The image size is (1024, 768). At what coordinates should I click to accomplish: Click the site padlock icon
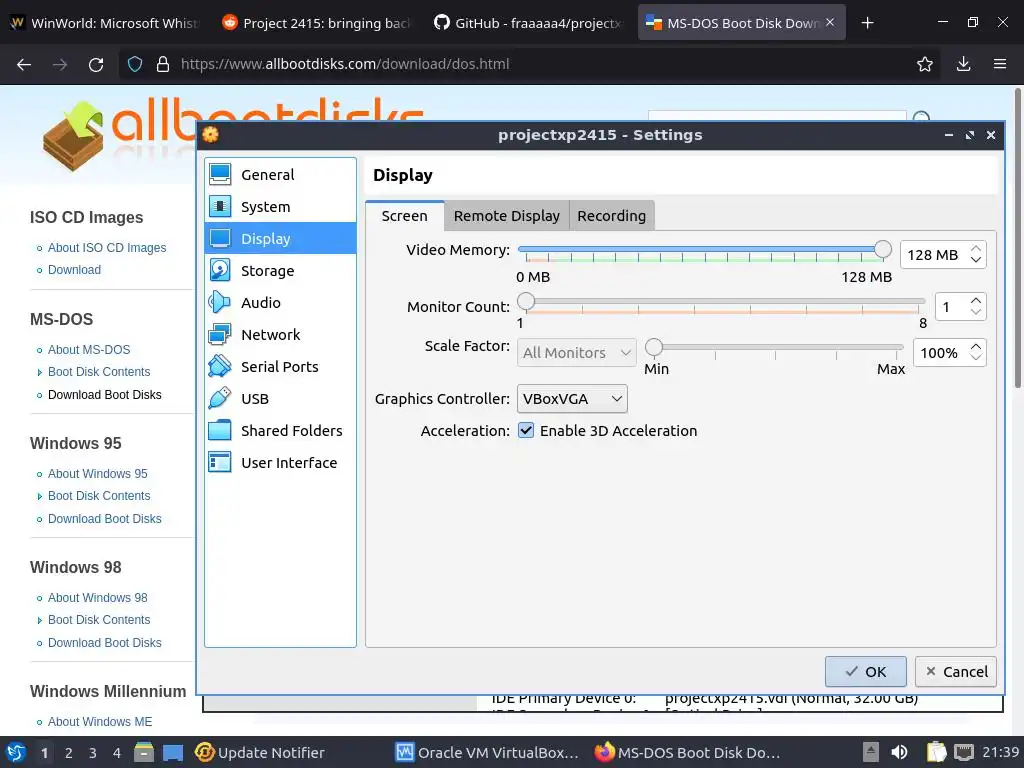(x=163, y=64)
